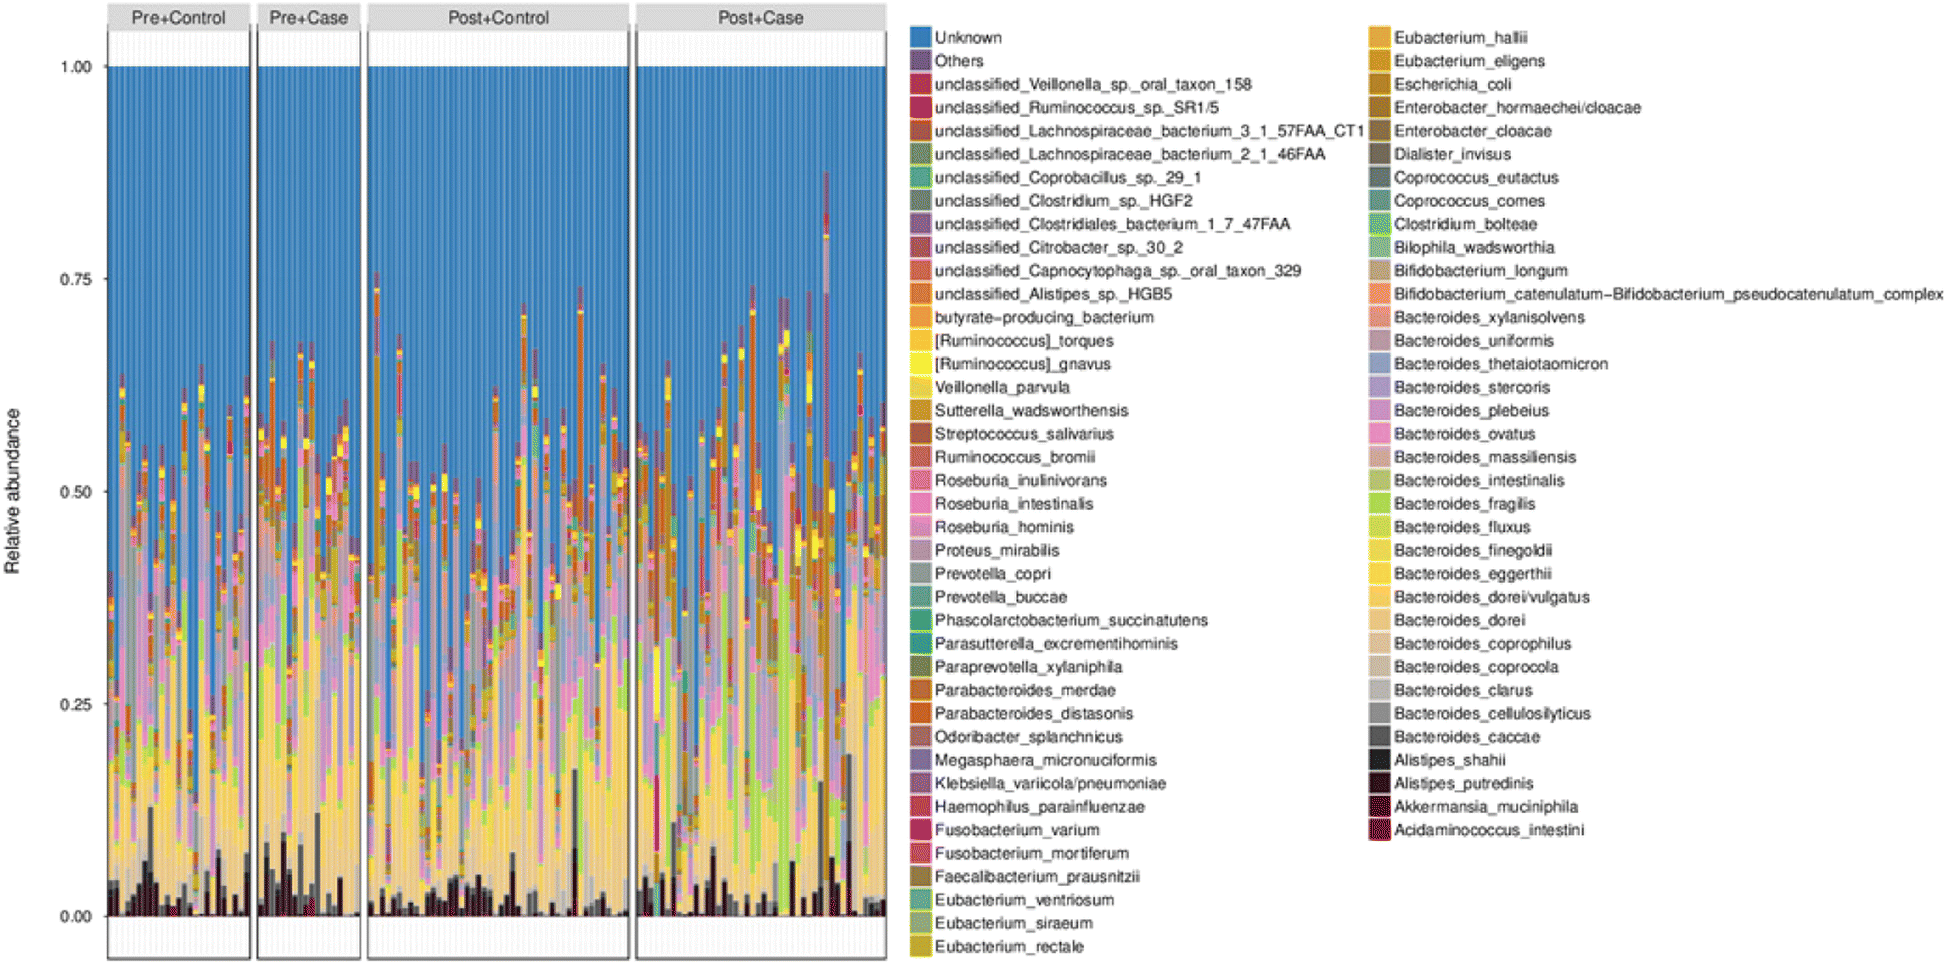Viewport: 1946px width, 965px height.
Task: Click the Veillonella_parvula legend swatch
Action: (x=921, y=387)
